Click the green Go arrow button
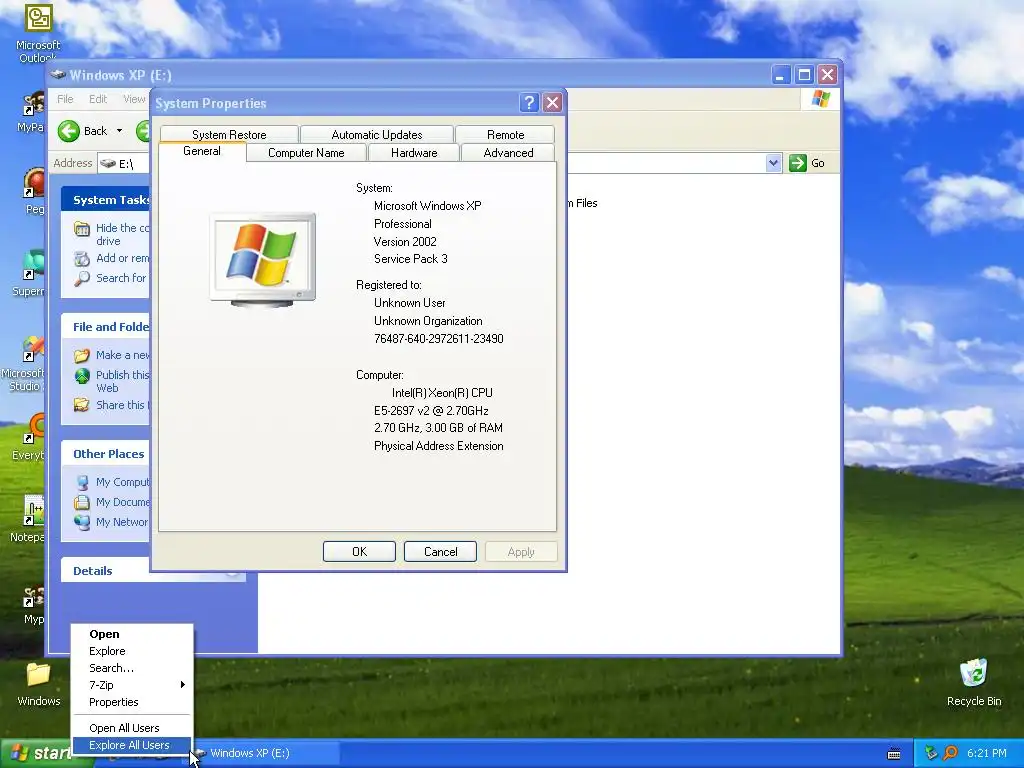This screenshot has width=1024, height=768. coord(798,163)
